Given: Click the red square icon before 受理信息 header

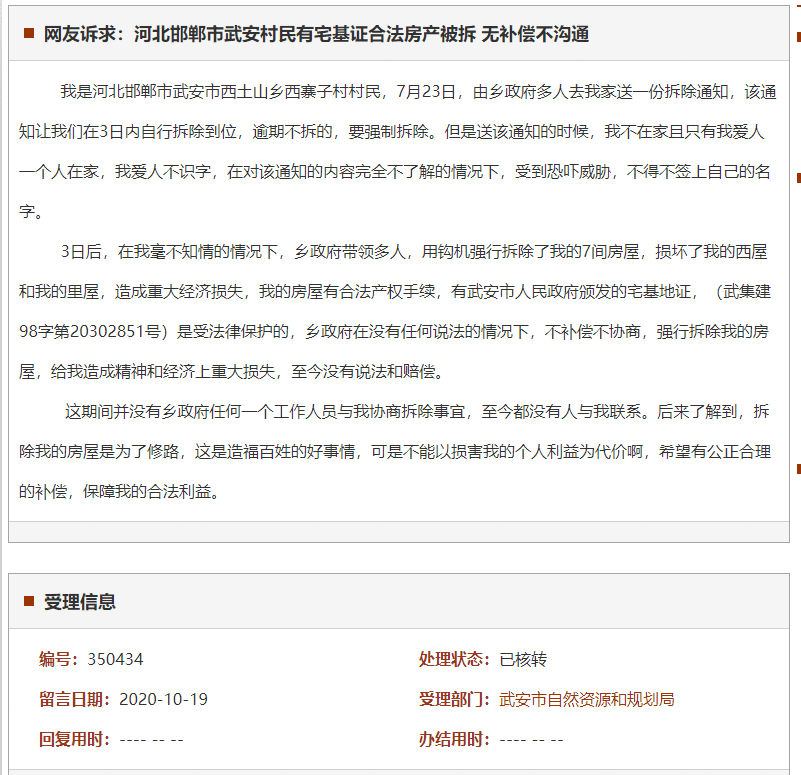Looking at the screenshot, I should [27, 599].
